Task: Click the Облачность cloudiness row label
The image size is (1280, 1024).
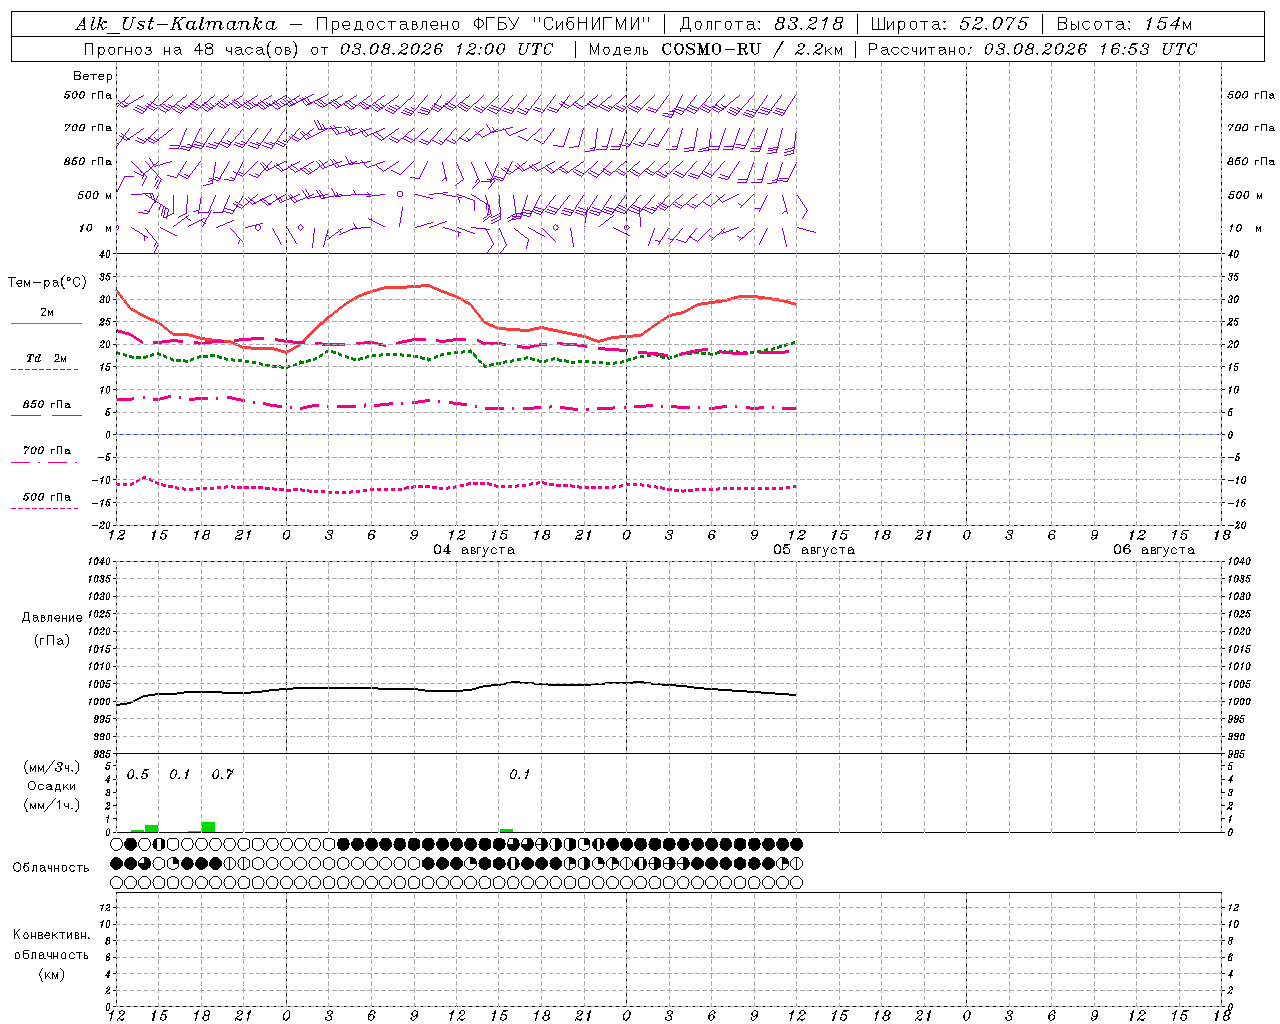Action: coord(51,868)
